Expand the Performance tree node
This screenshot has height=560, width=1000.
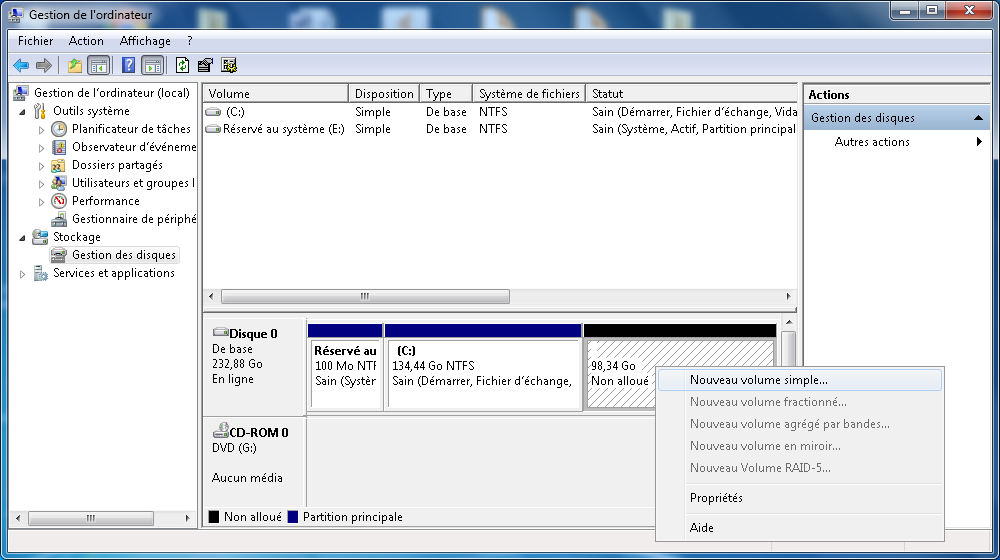pyautogui.click(x=41, y=202)
